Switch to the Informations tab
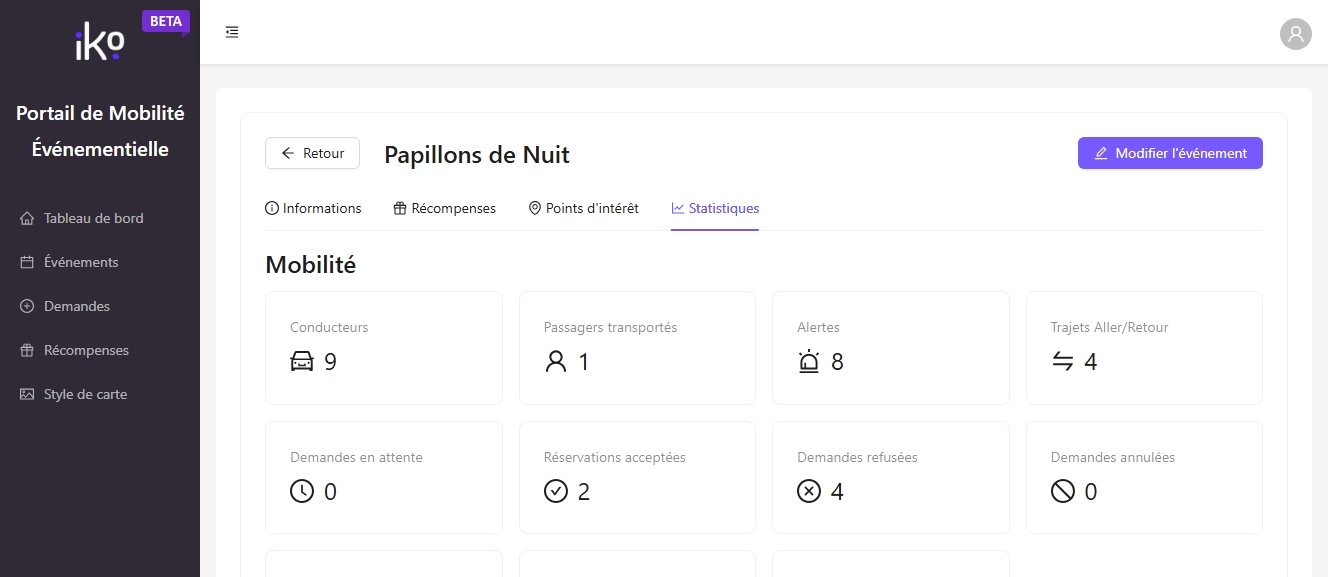 (x=313, y=208)
